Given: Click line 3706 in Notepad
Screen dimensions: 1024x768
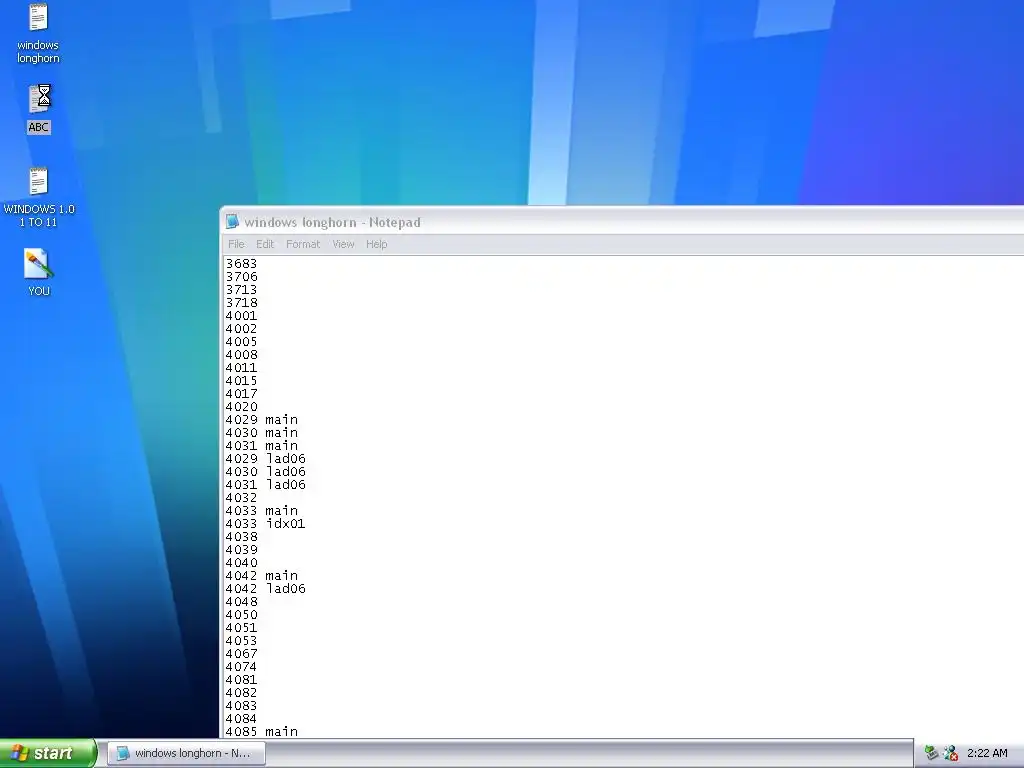Looking at the screenshot, I should pyautogui.click(x=241, y=277).
